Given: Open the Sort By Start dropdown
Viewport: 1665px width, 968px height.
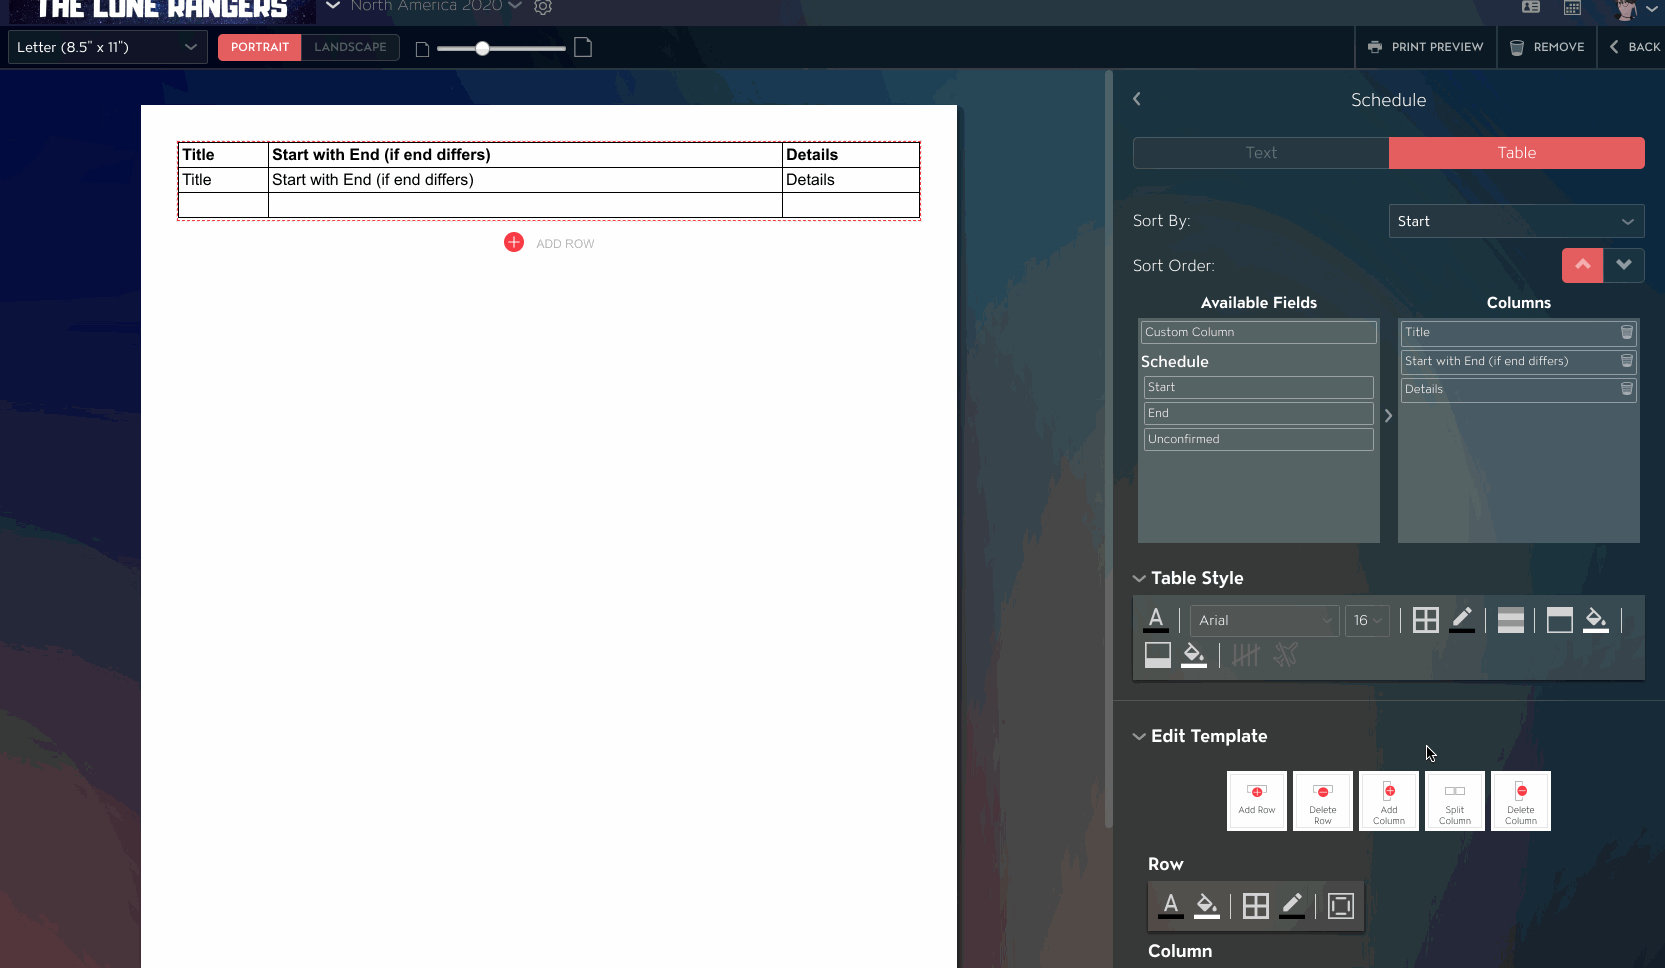Looking at the screenshot, I should coord(1516,221).
